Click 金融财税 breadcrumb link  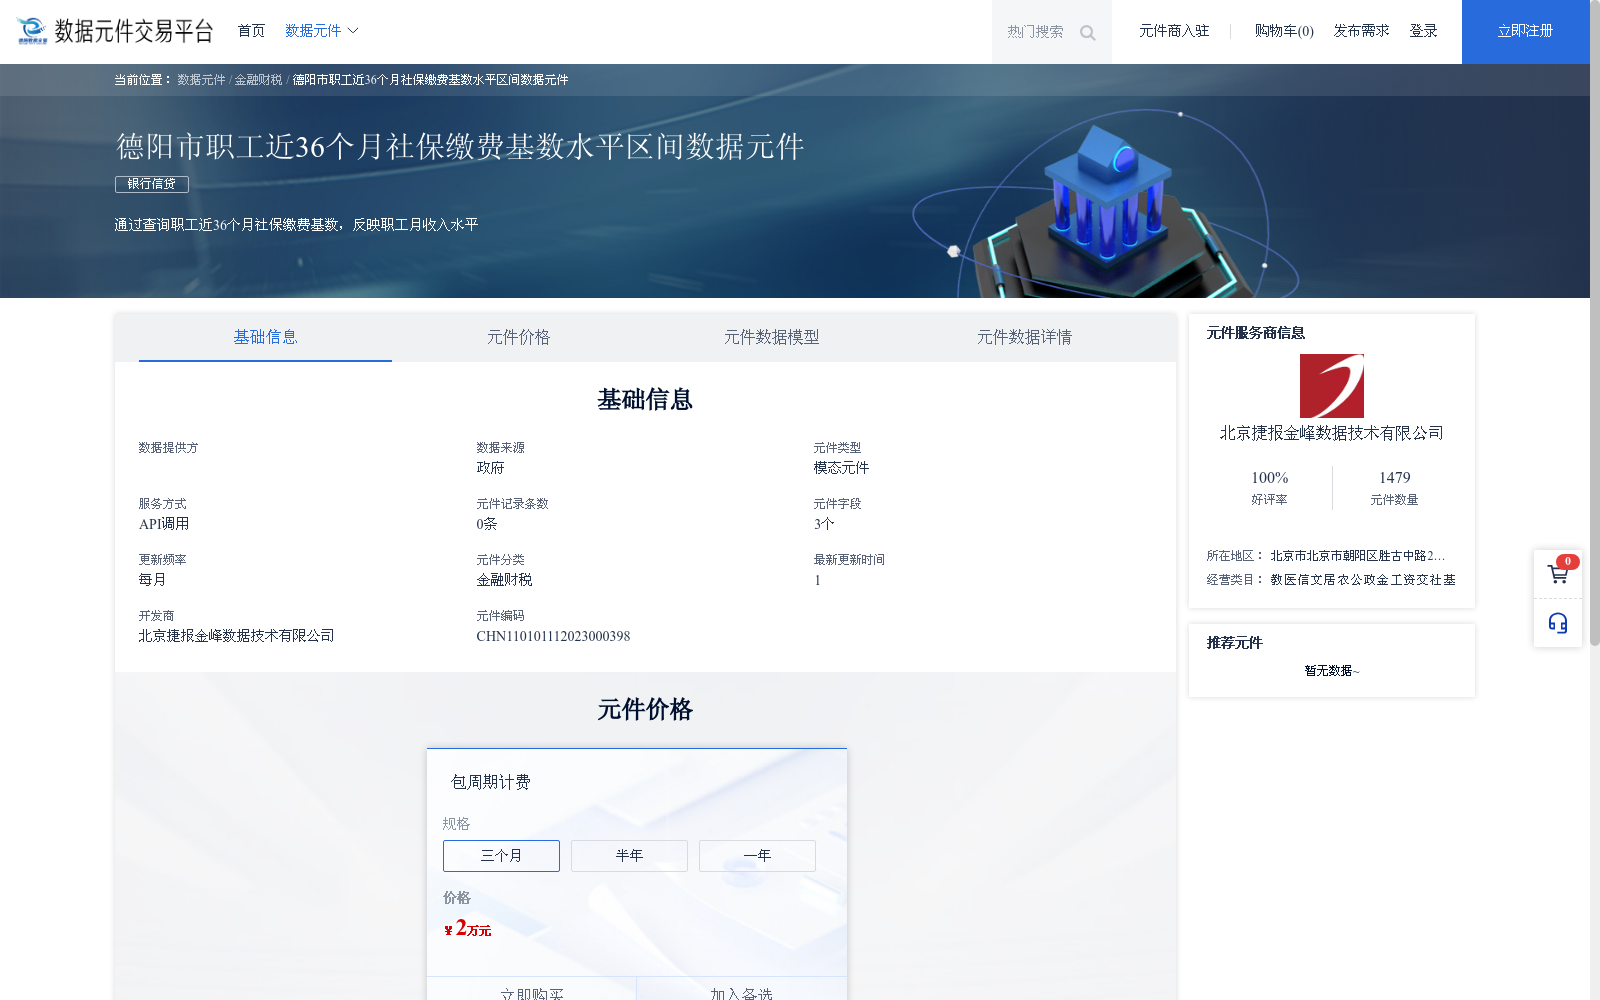coord(258,80)
